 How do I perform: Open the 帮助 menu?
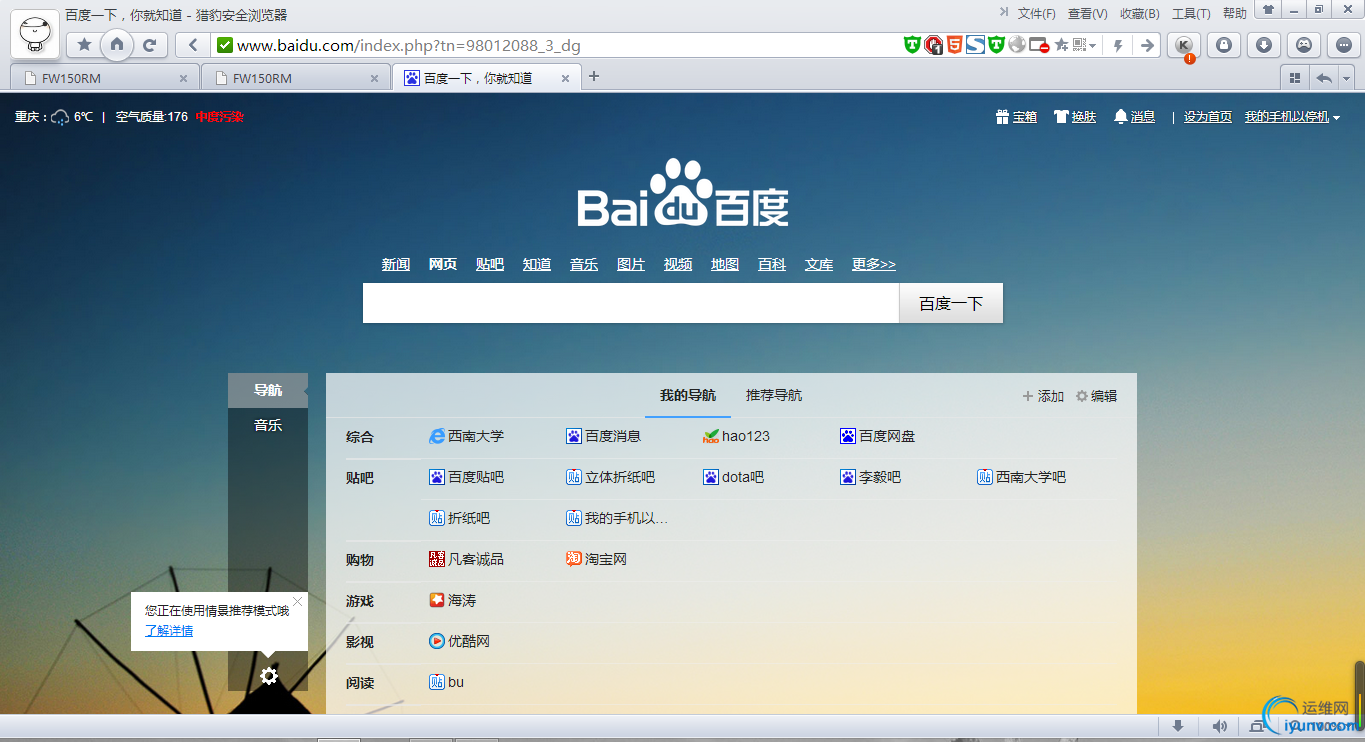click(x=1235, y=13)
